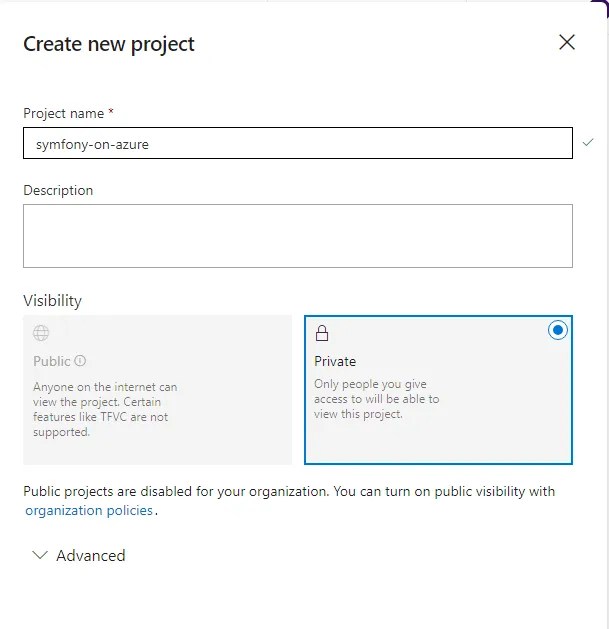Open the info icon beside Public

(x=80, y=361)
